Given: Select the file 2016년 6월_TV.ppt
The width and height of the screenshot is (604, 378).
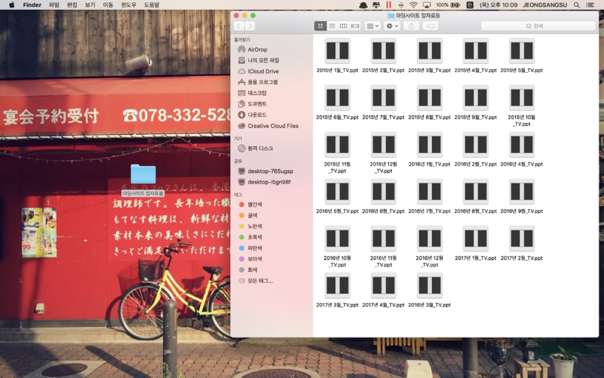Looking at the screenshot, I should point(383,197).
